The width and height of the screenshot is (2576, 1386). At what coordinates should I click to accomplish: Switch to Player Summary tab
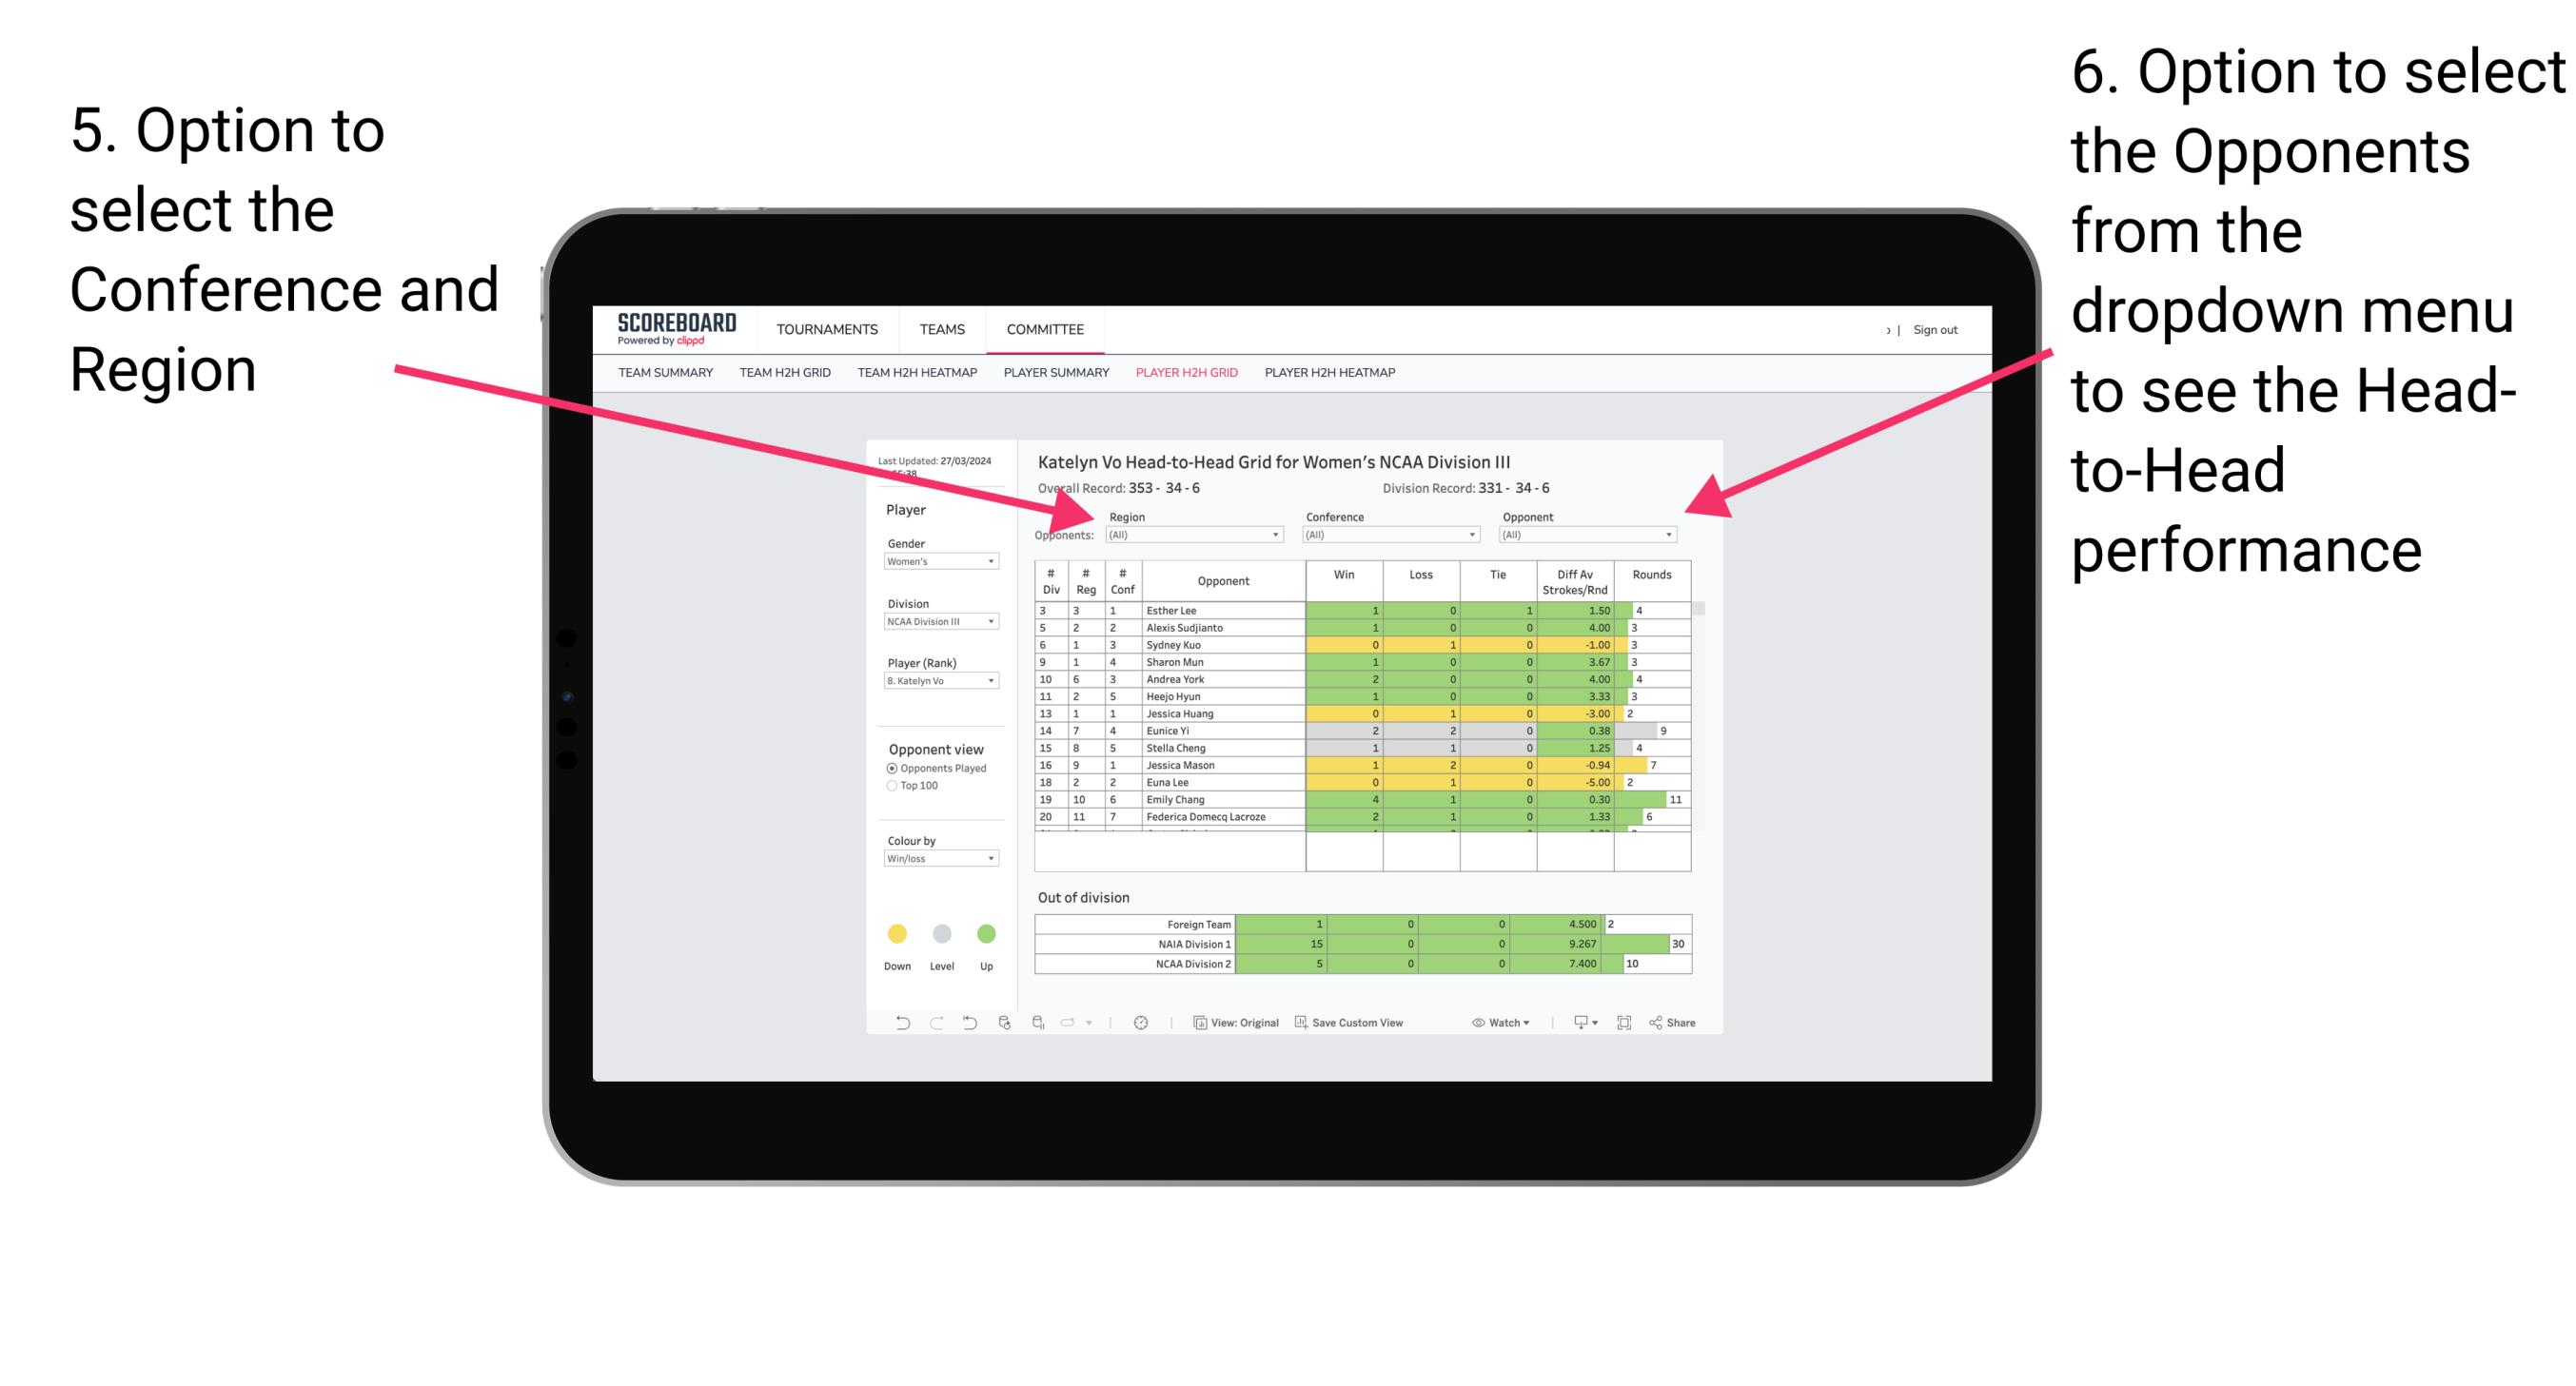tap(1053, 378)
